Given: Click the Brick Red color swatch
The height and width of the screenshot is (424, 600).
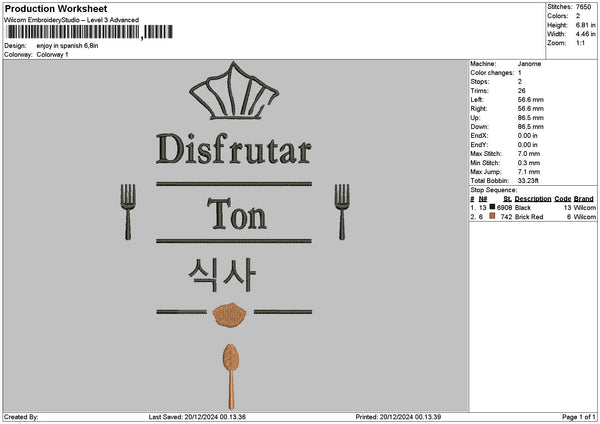Looking at the screenshot, I should [492, 216].
